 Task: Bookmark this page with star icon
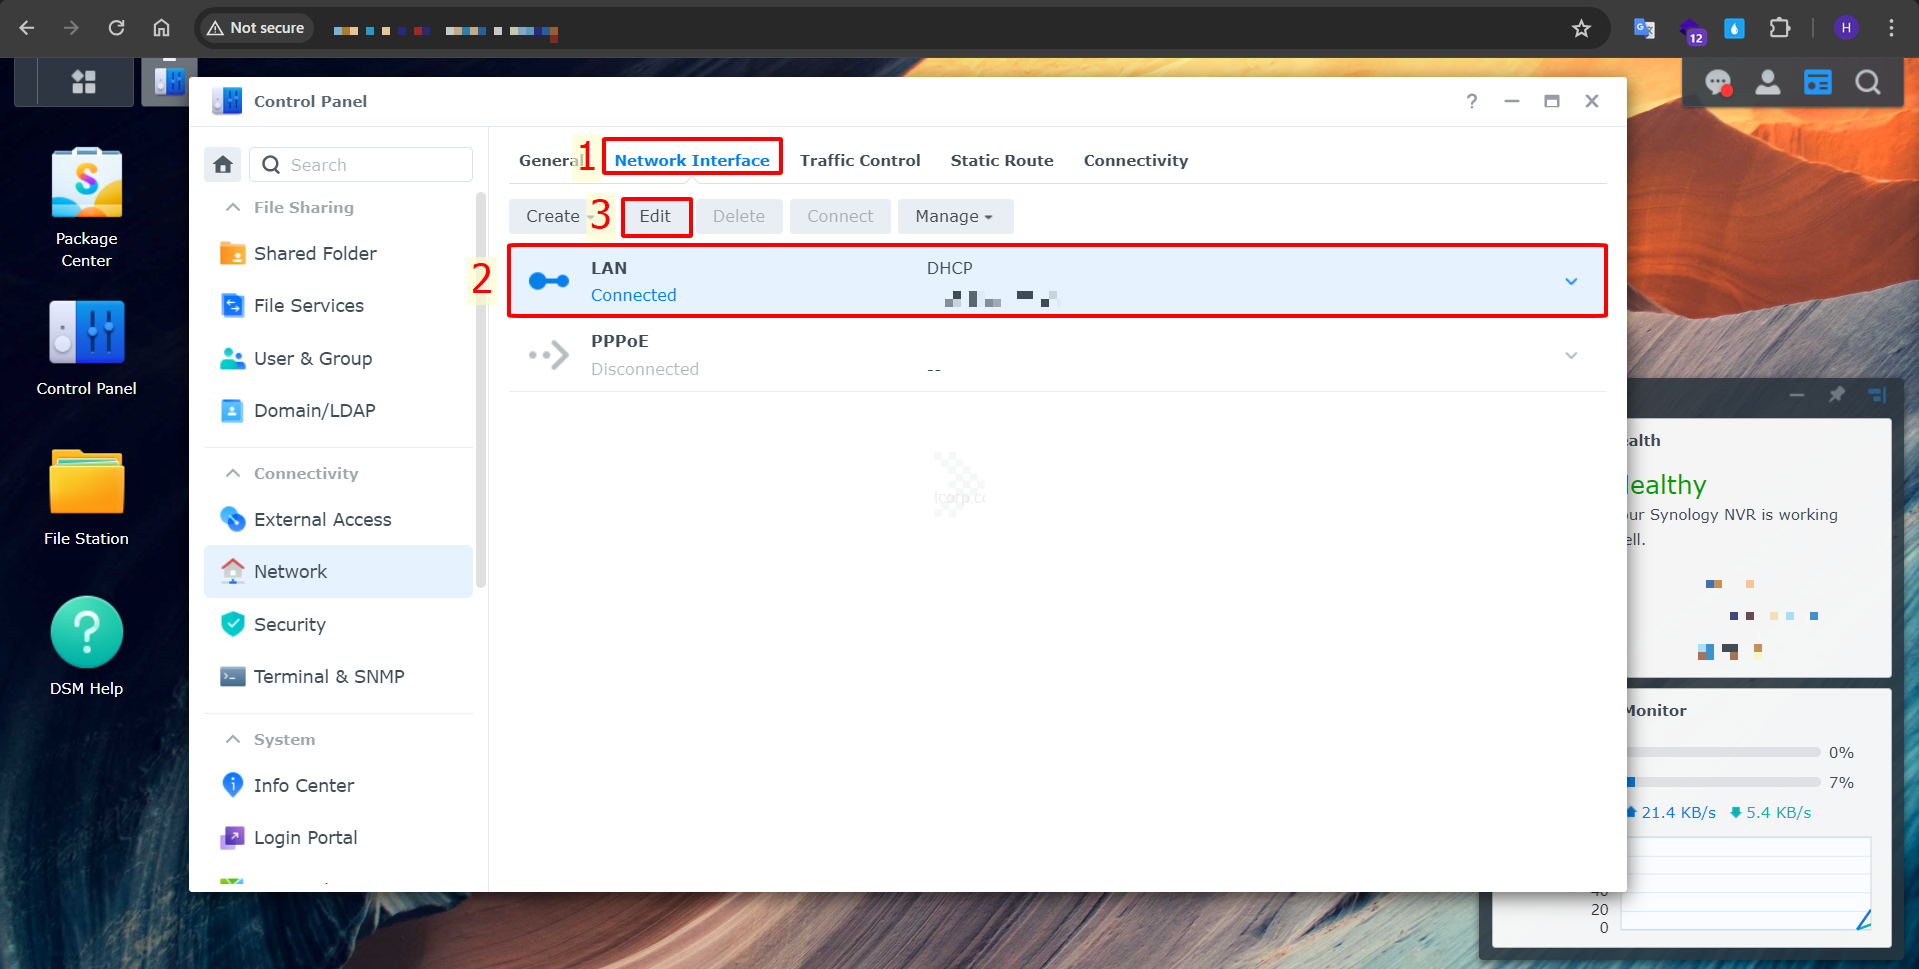[x=1581, y=28]
